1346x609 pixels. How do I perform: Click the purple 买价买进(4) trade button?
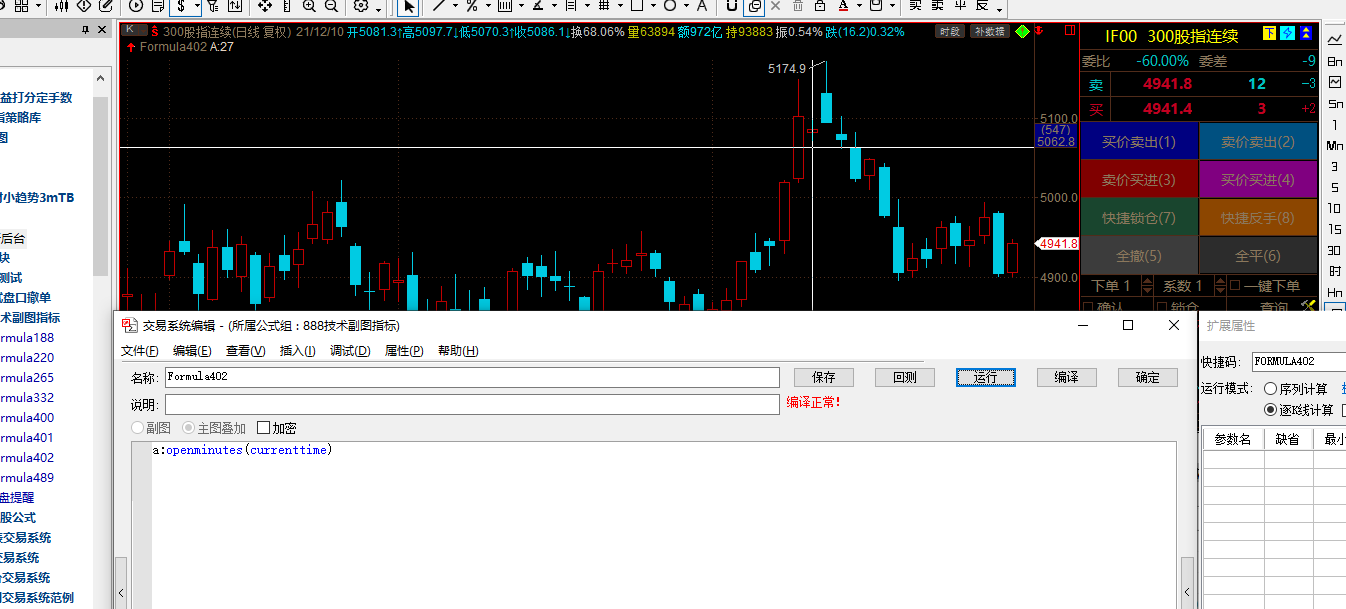tap(1258, 180)
